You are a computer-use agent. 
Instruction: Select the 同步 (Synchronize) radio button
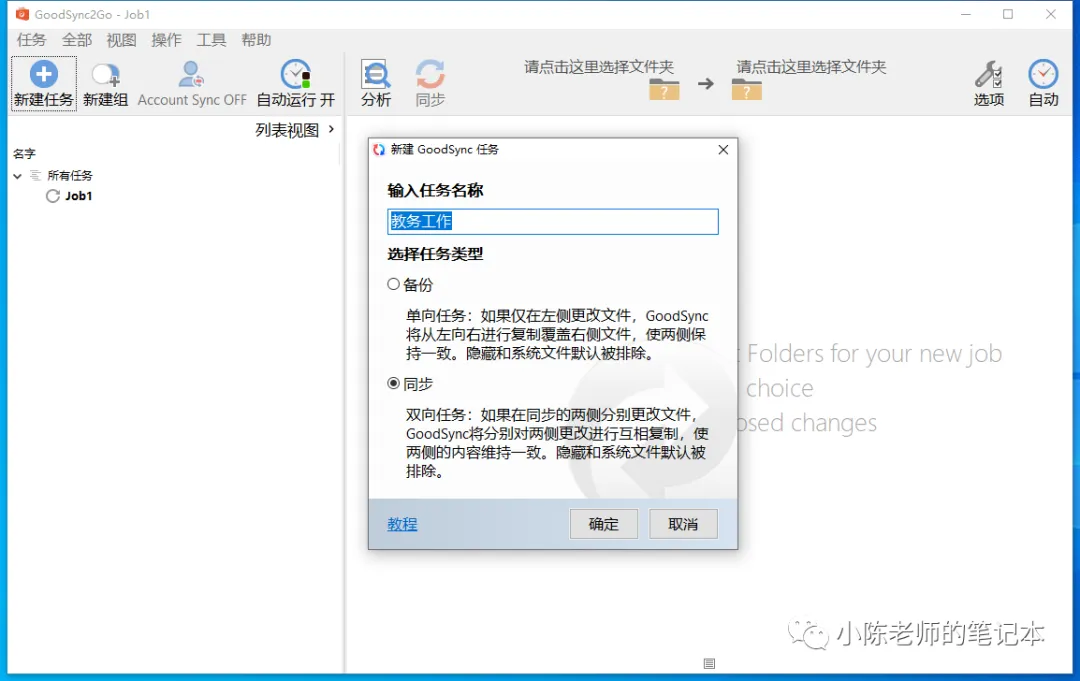tap(393, 384)
